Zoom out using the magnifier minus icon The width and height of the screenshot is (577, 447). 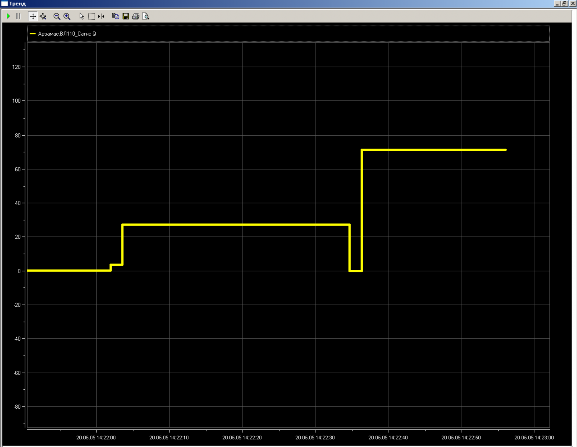57,16
